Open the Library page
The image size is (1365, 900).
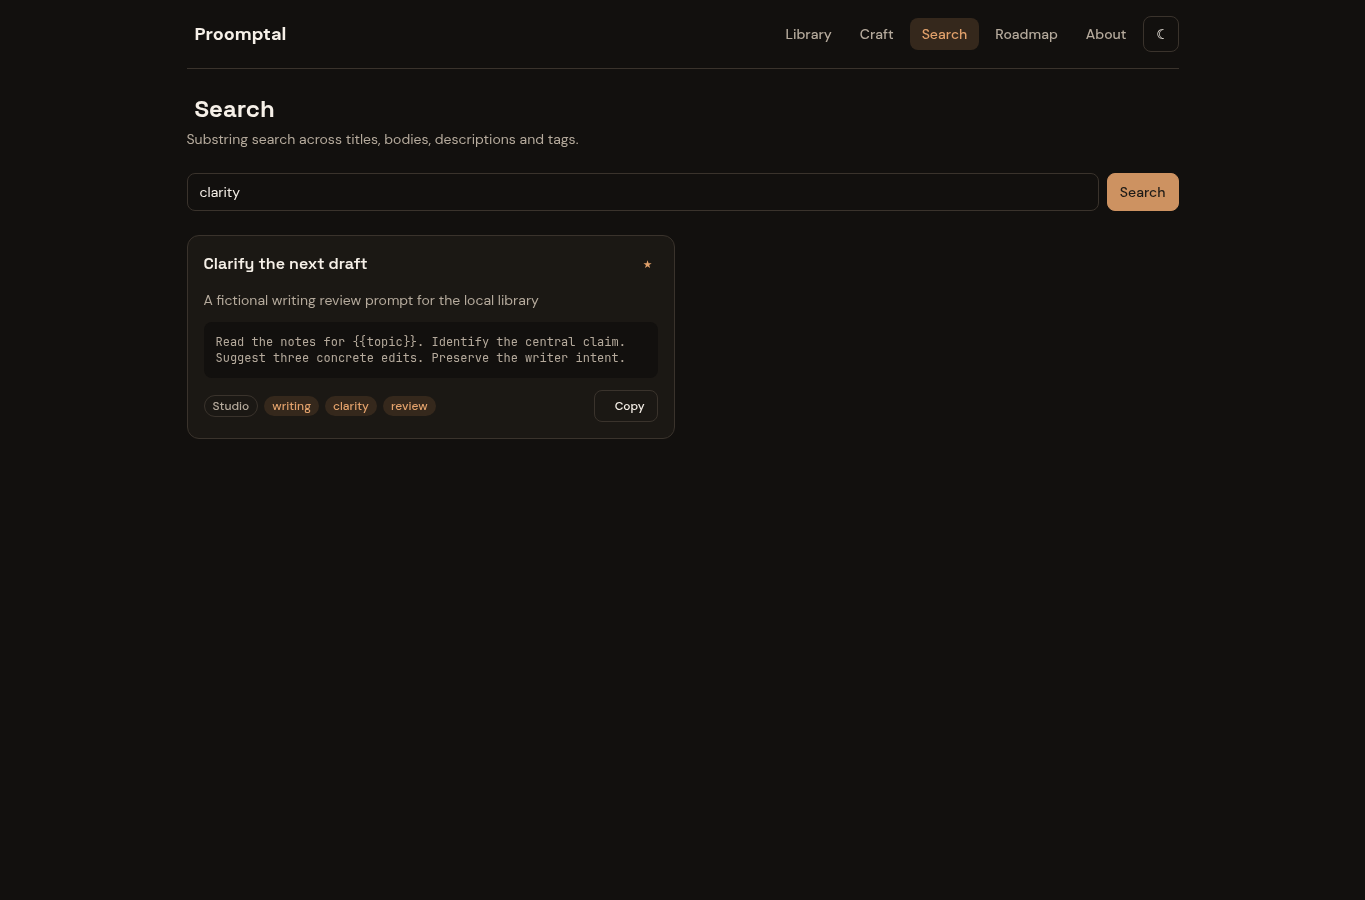click(x=808, y=34)
